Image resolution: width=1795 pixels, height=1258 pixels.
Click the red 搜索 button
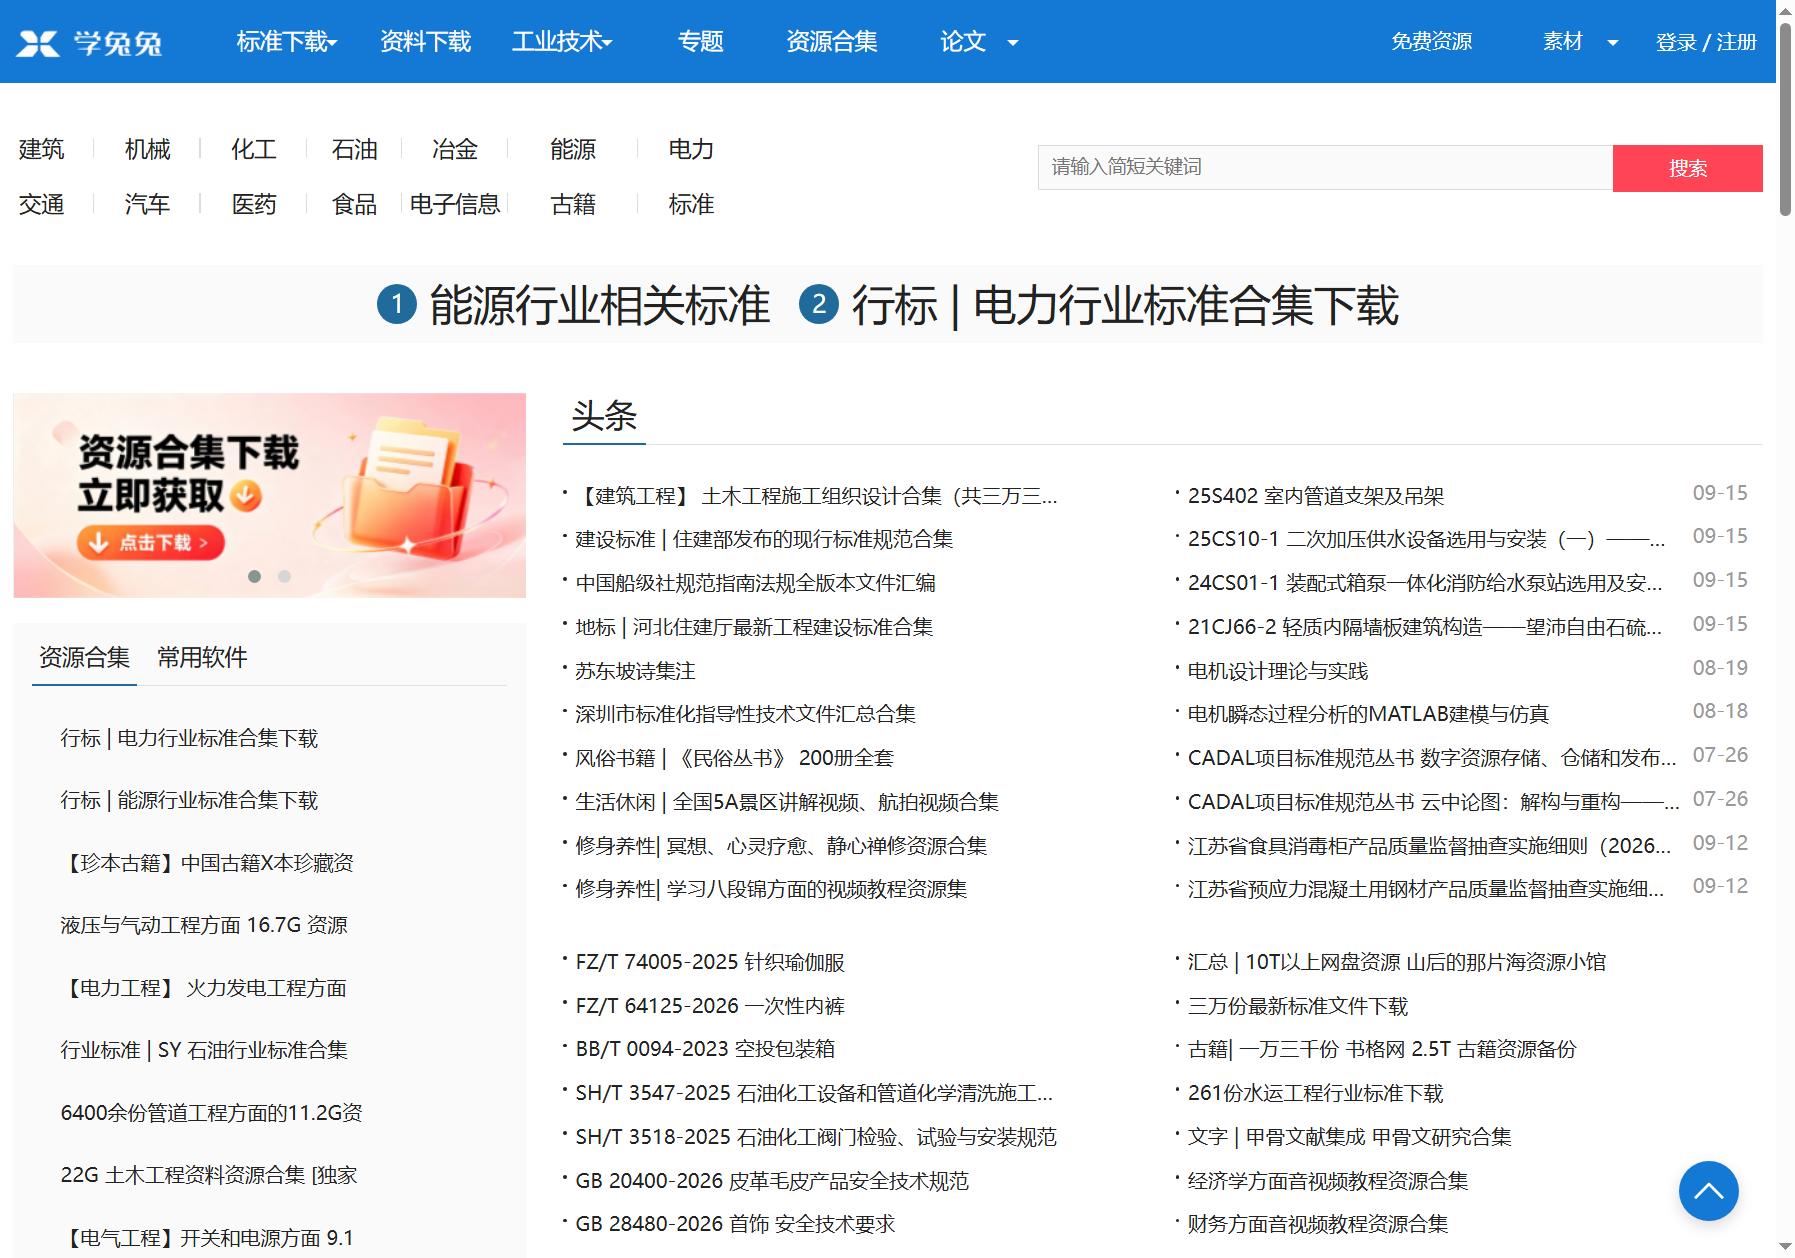point(1687,168)
